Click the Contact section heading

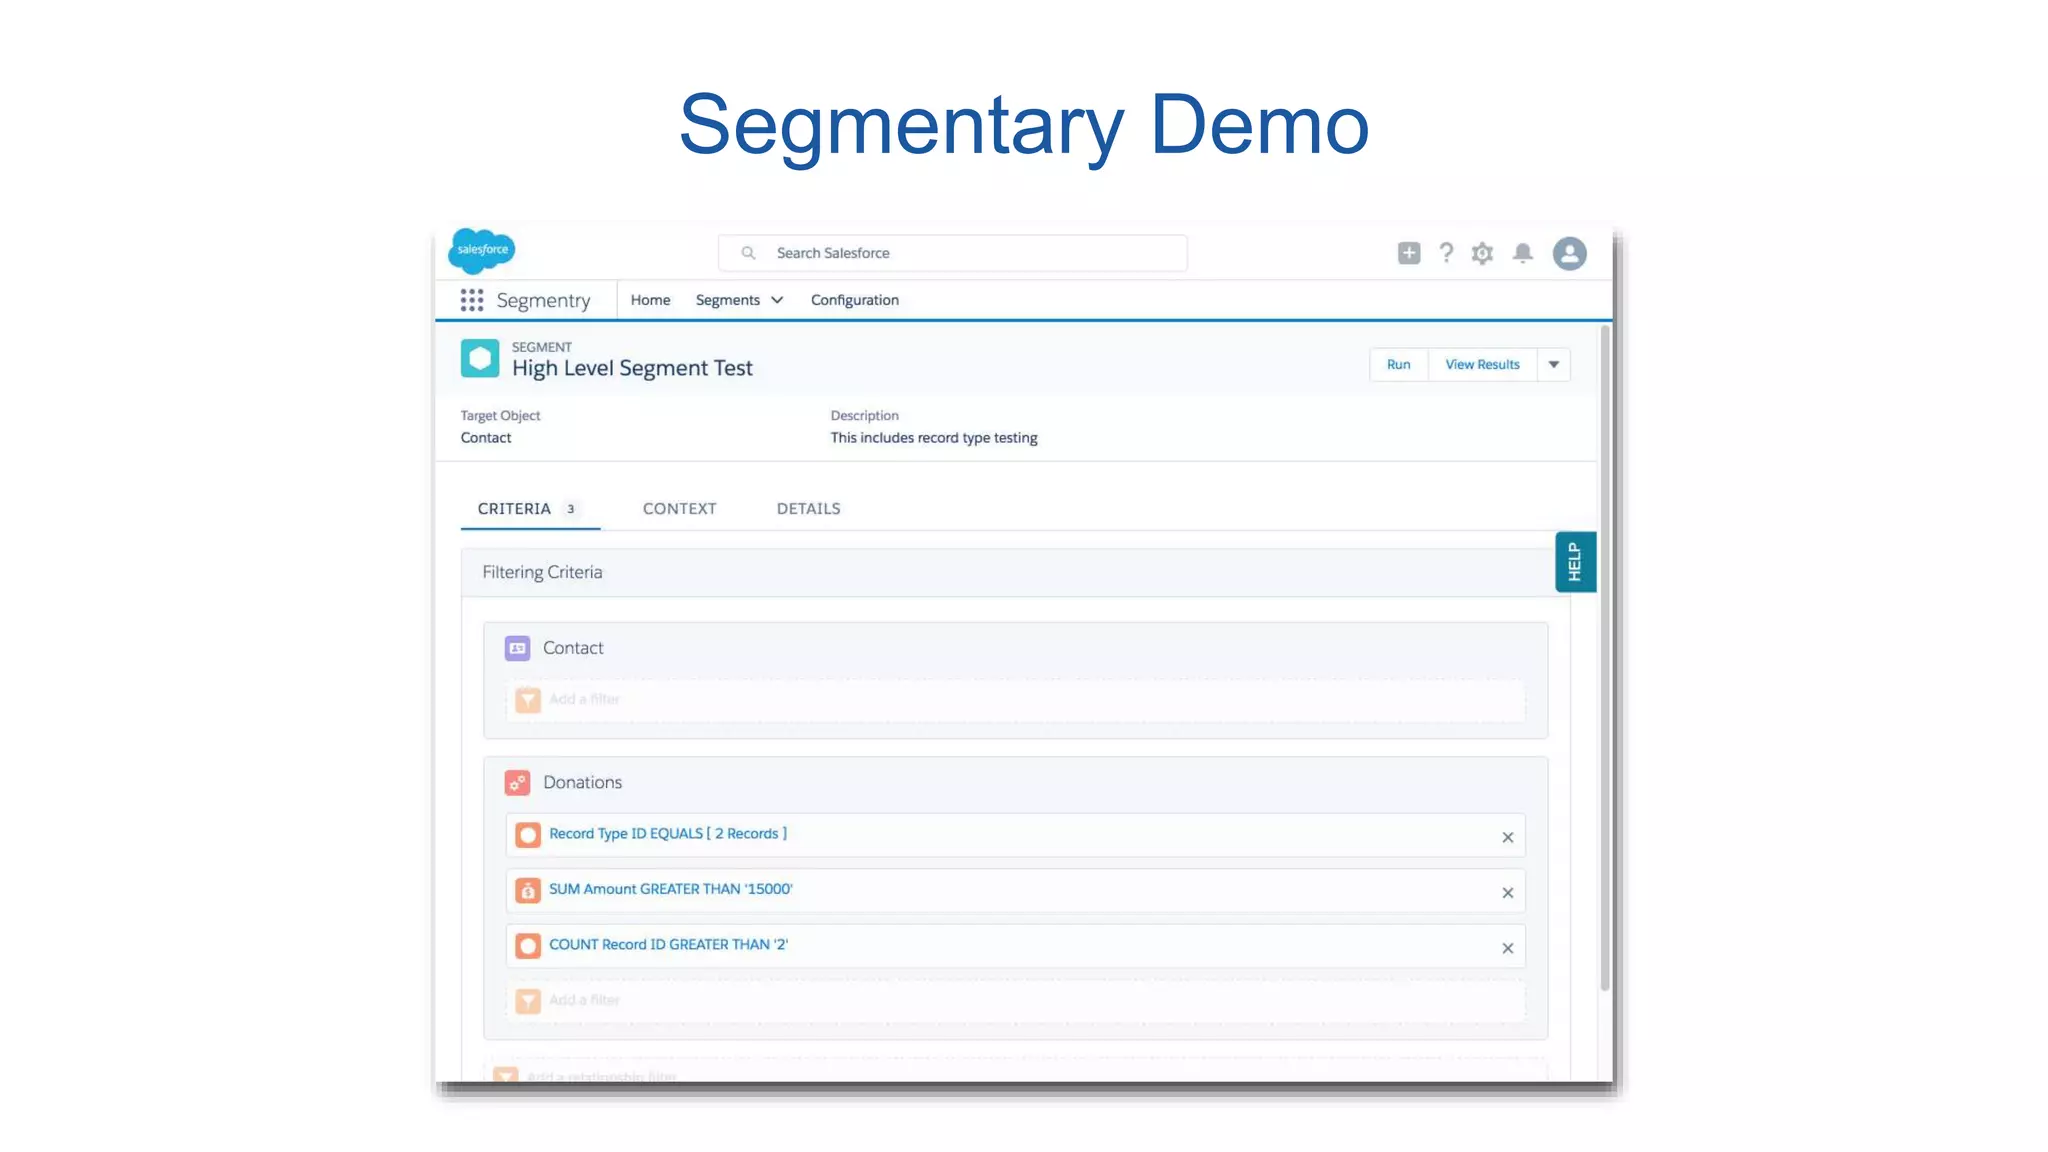click(573, 648)
